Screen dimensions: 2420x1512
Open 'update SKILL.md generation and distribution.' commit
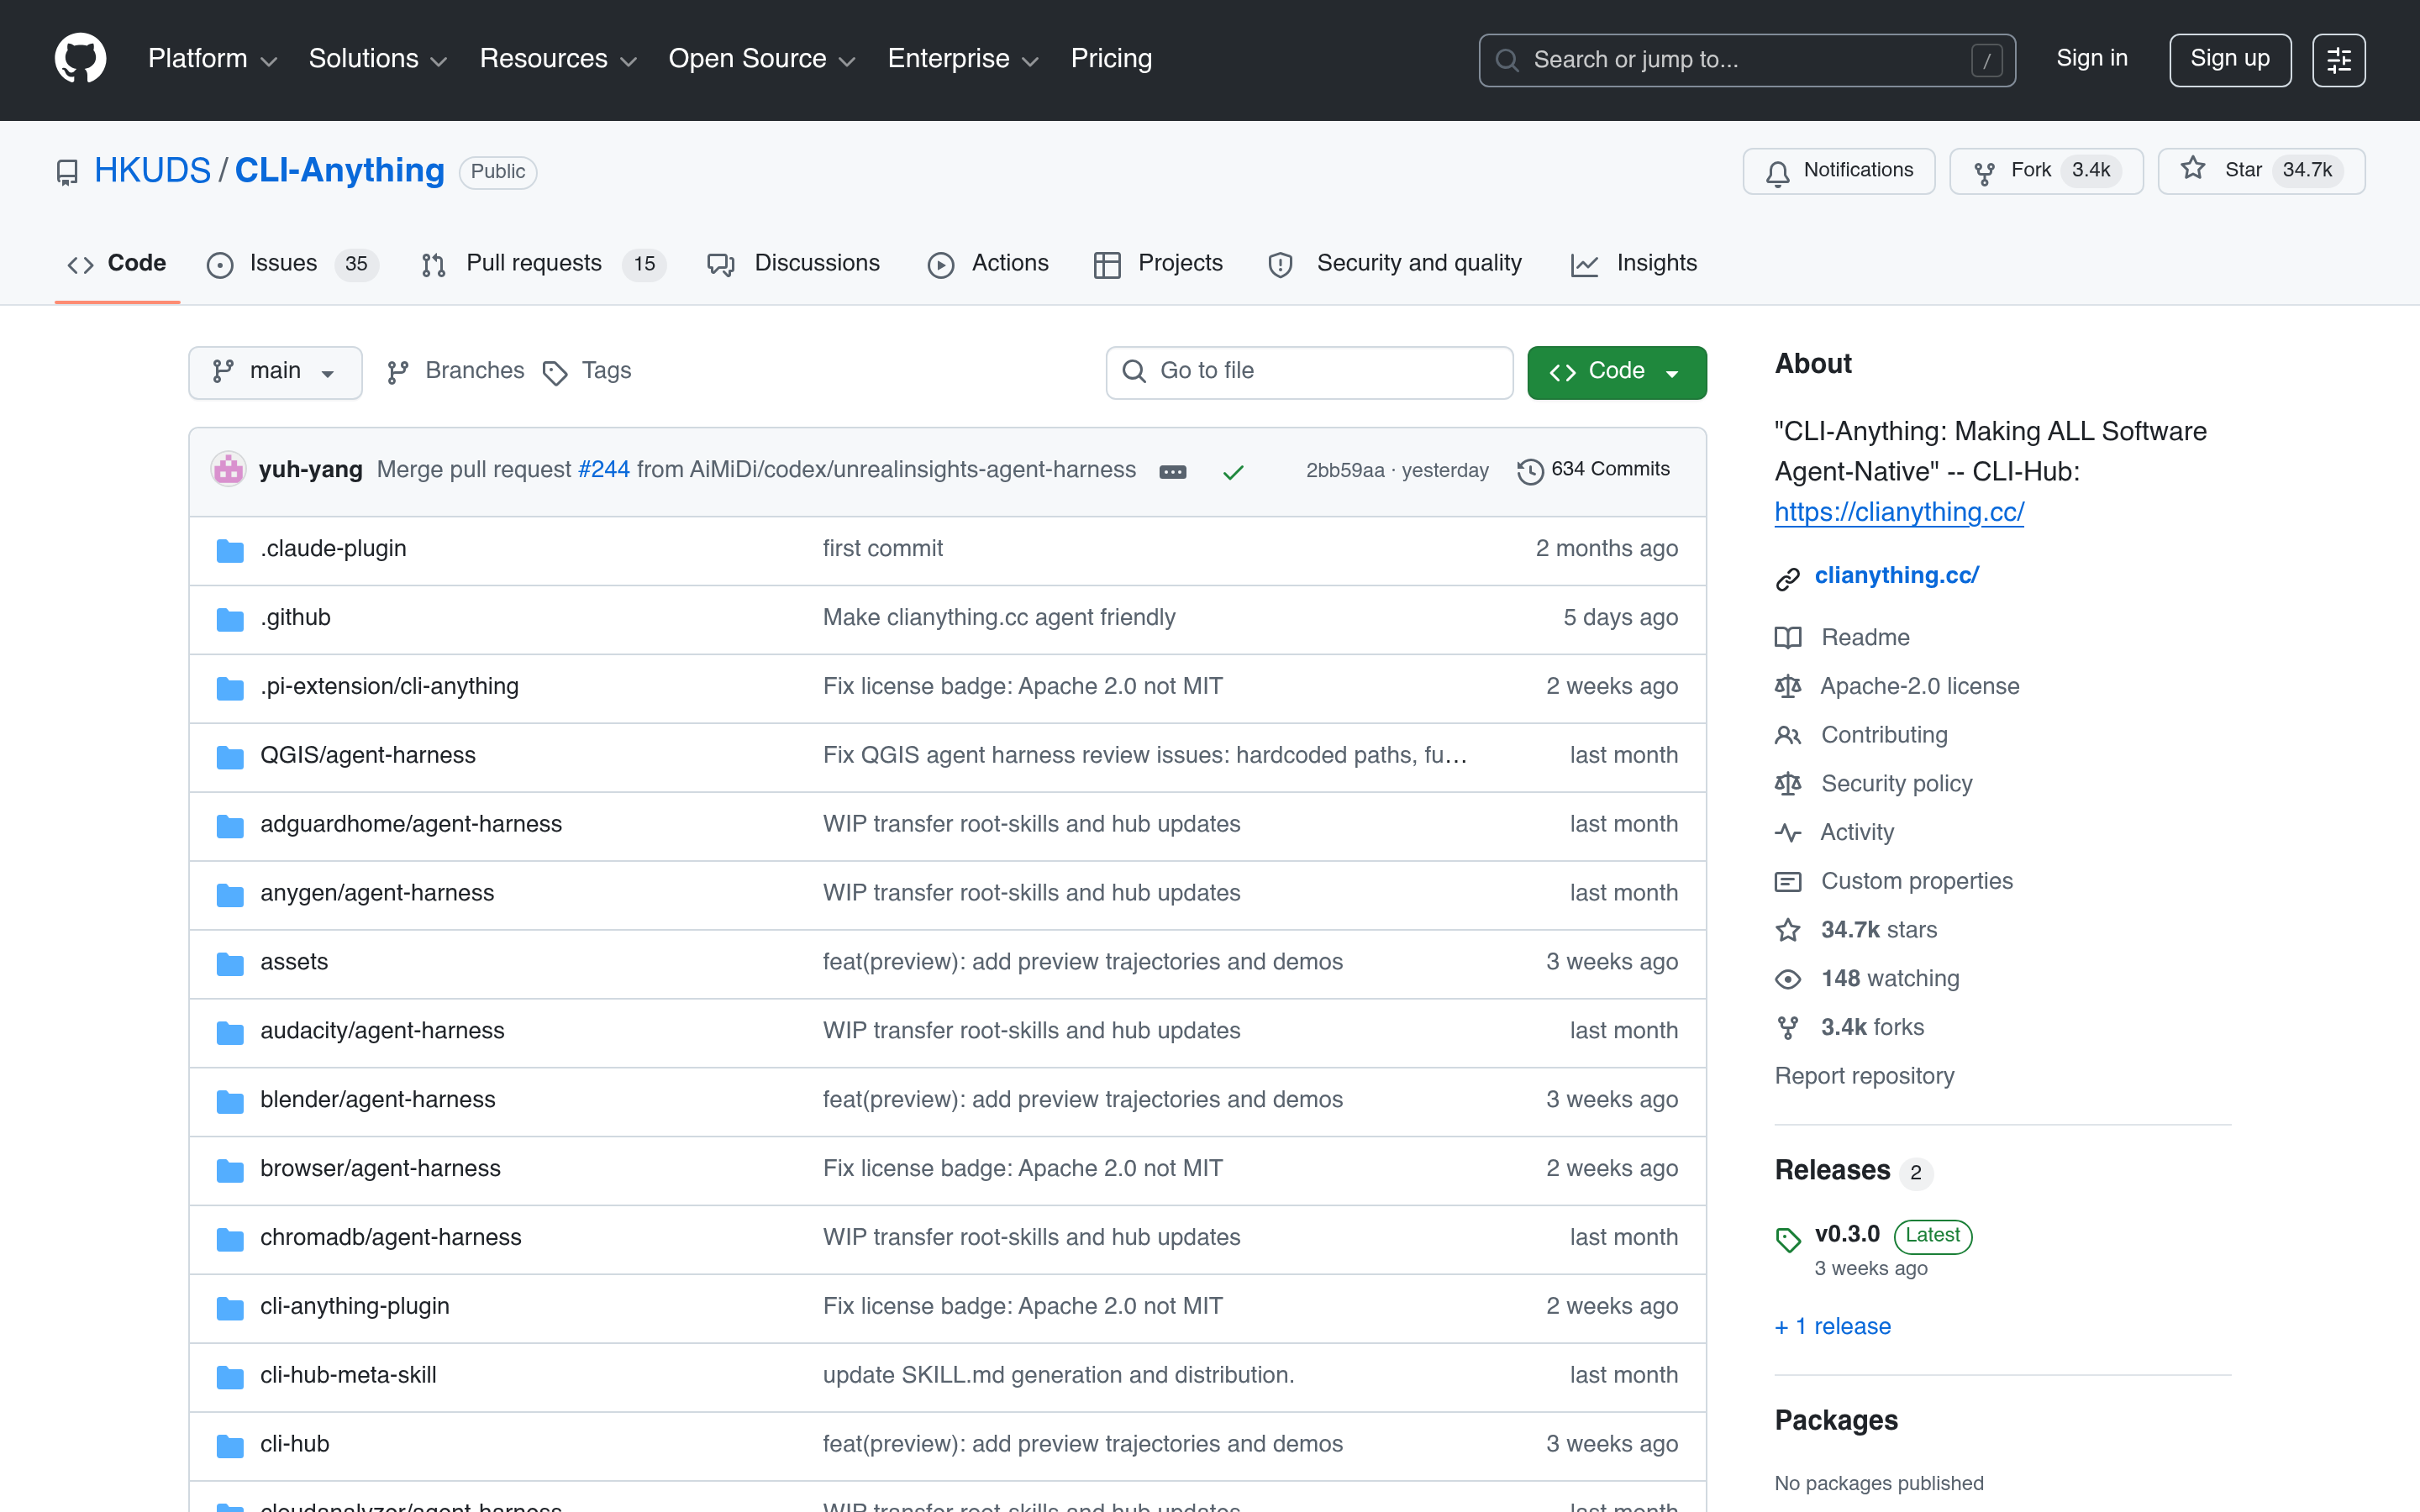point(1059,1375)
